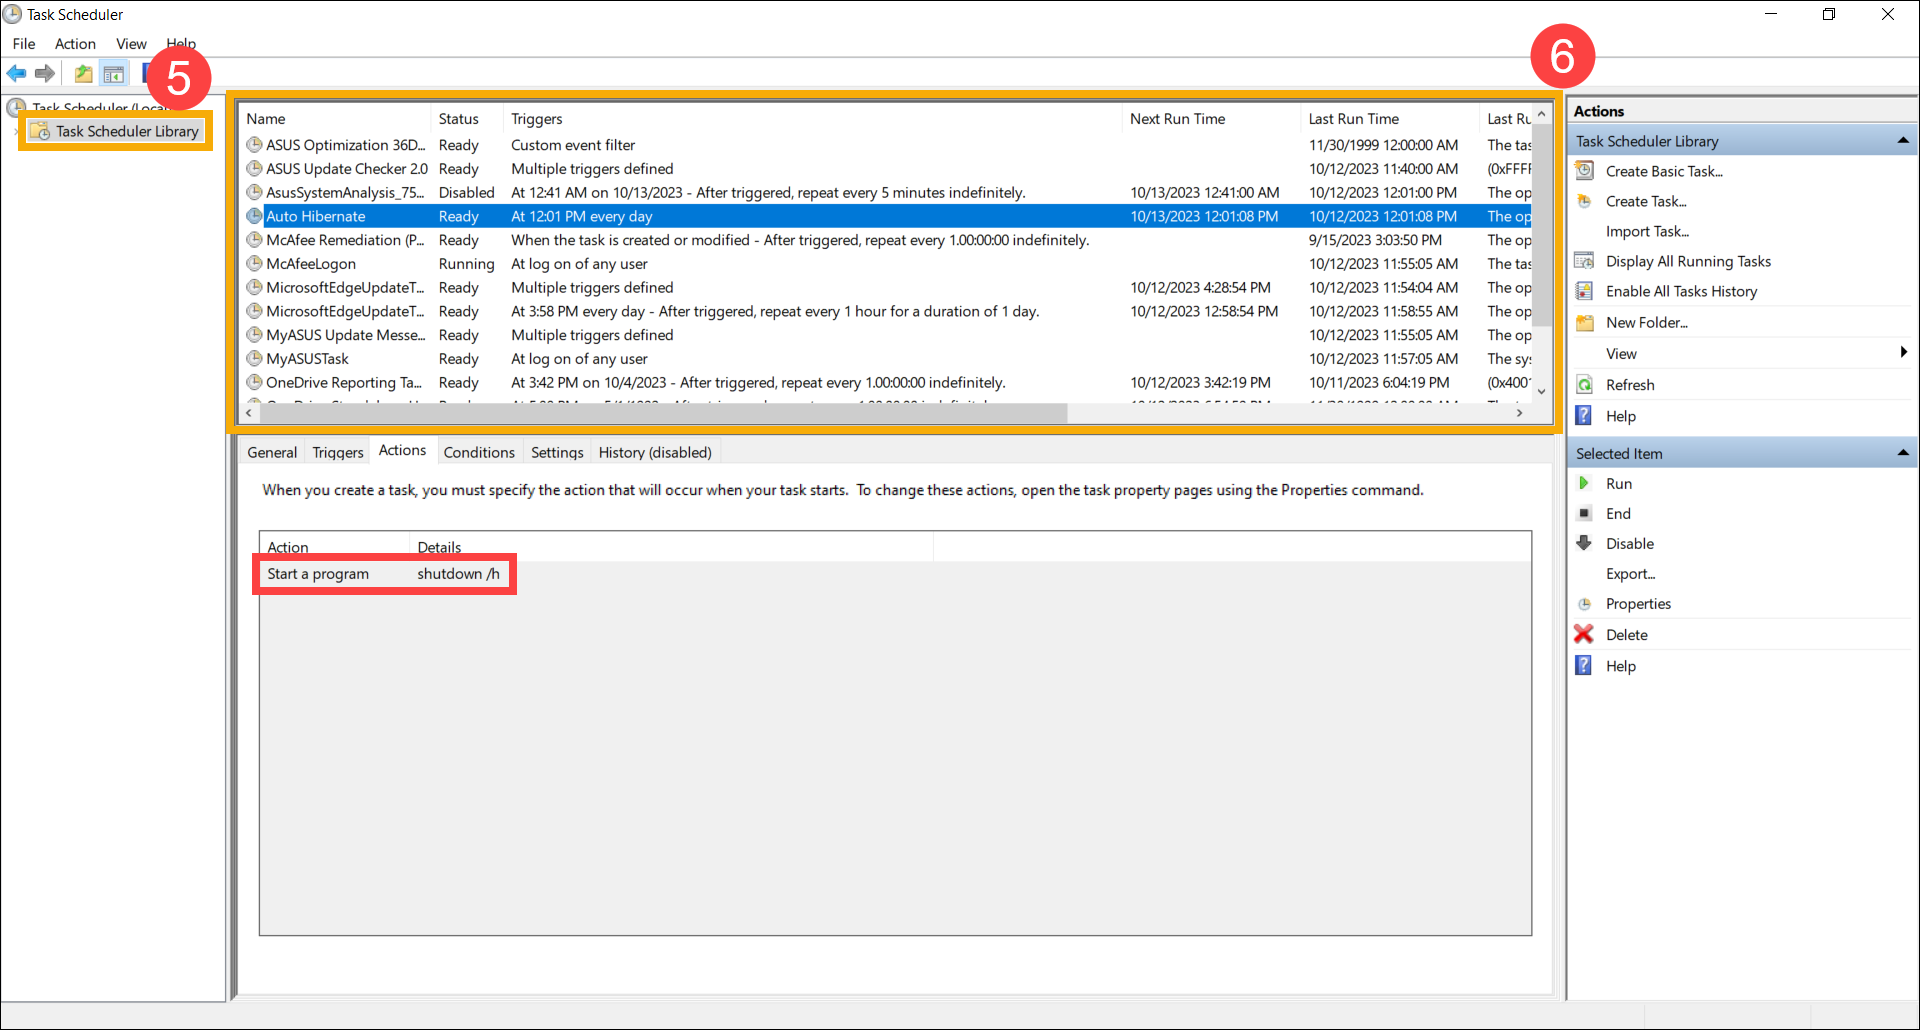Switch to the Triggers tab

point(338,453)
